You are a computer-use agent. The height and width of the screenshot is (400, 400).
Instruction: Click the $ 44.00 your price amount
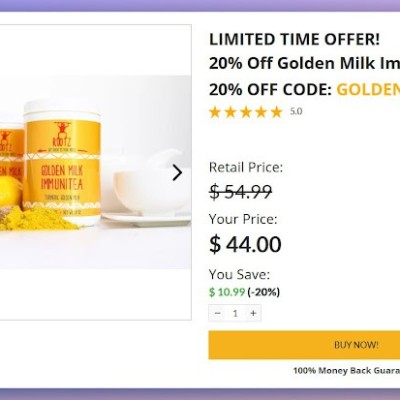245,244
